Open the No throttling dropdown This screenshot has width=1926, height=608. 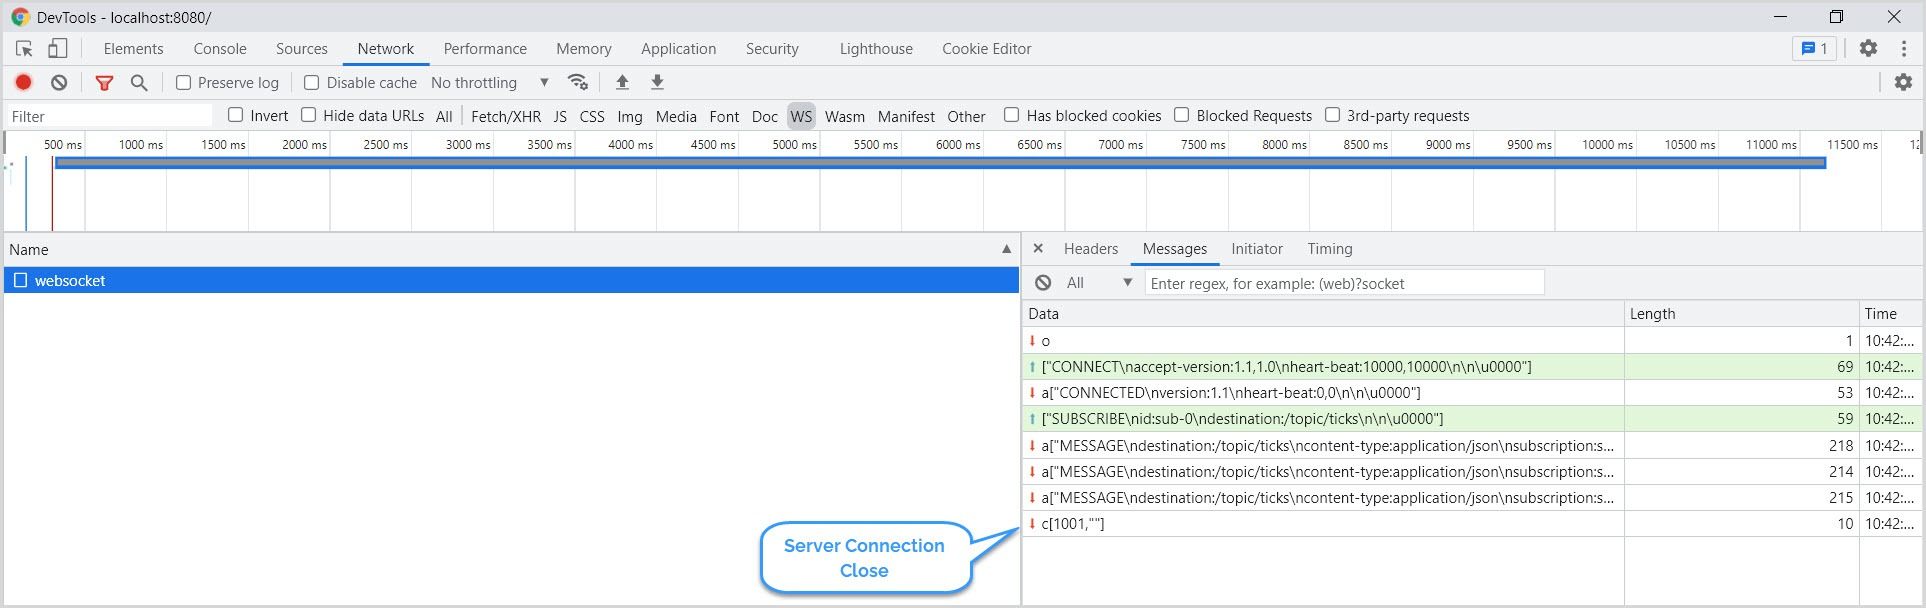click(x=490, y=83)
